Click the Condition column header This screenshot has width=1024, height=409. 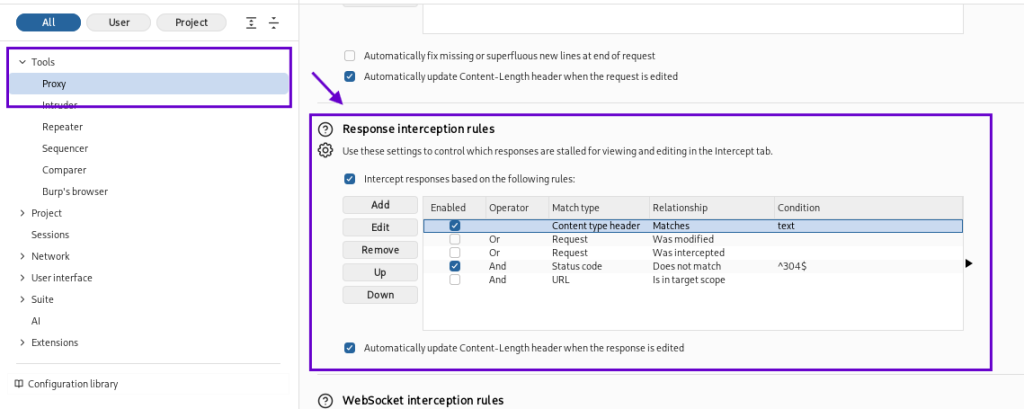[869, 207]
